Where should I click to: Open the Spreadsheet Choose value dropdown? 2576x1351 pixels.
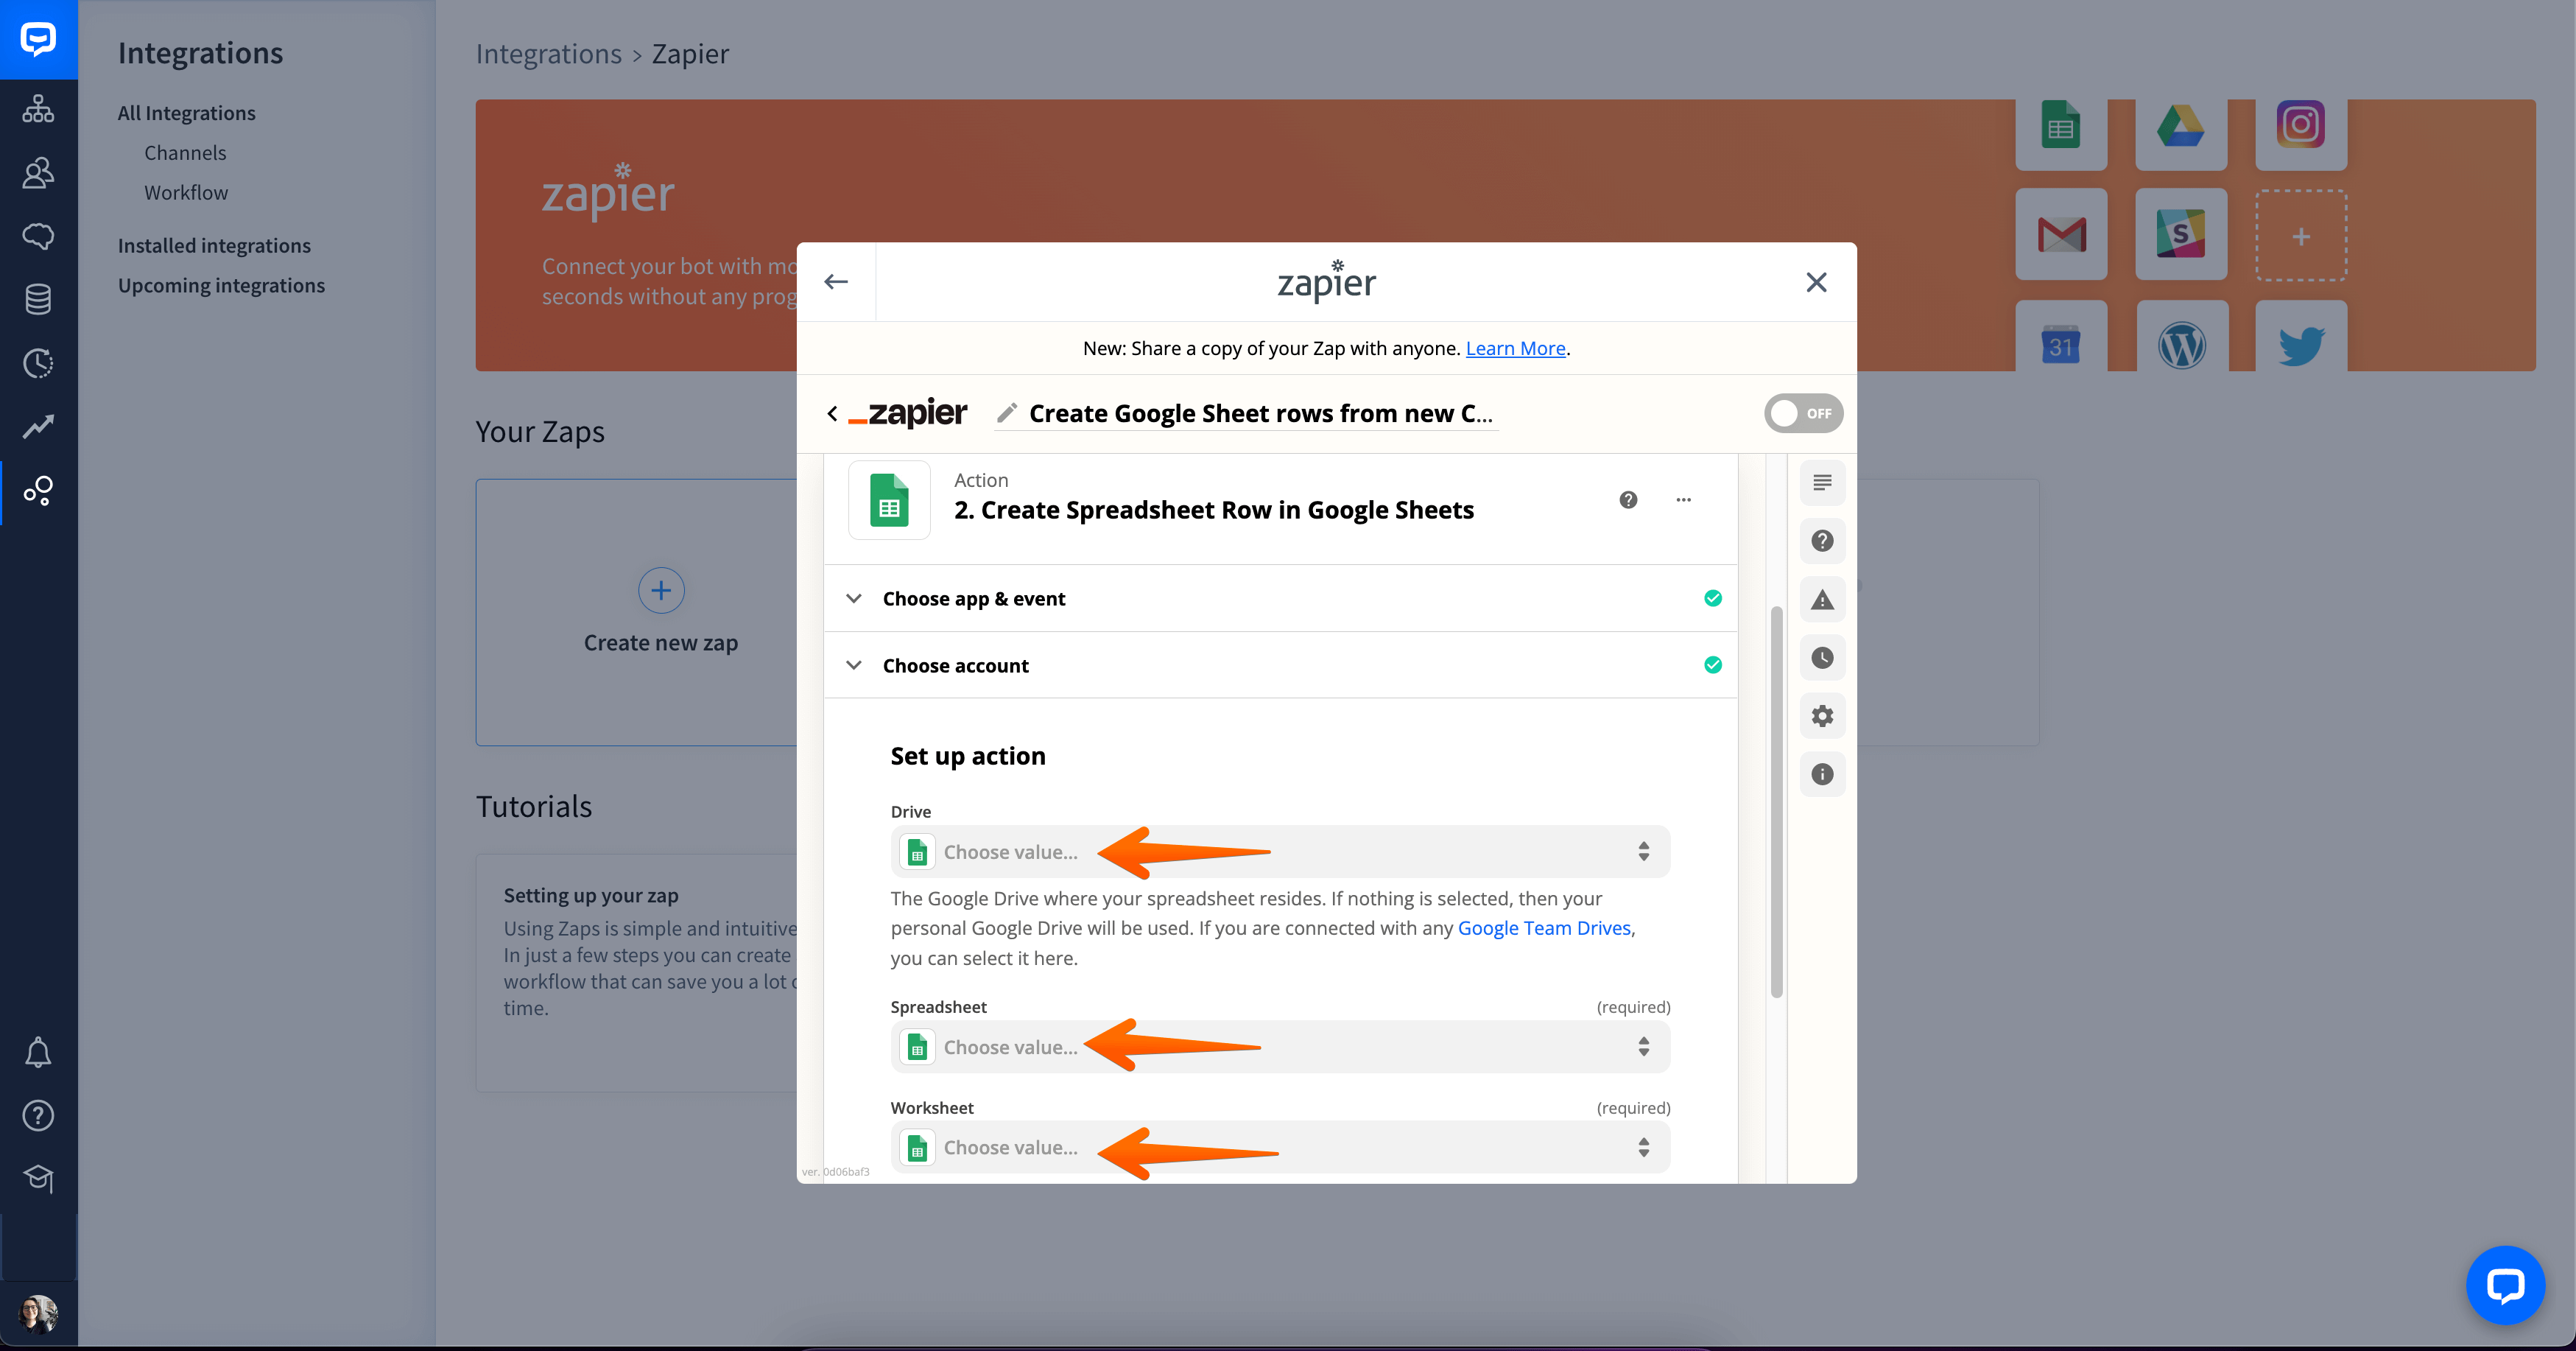point(1280,1047)
